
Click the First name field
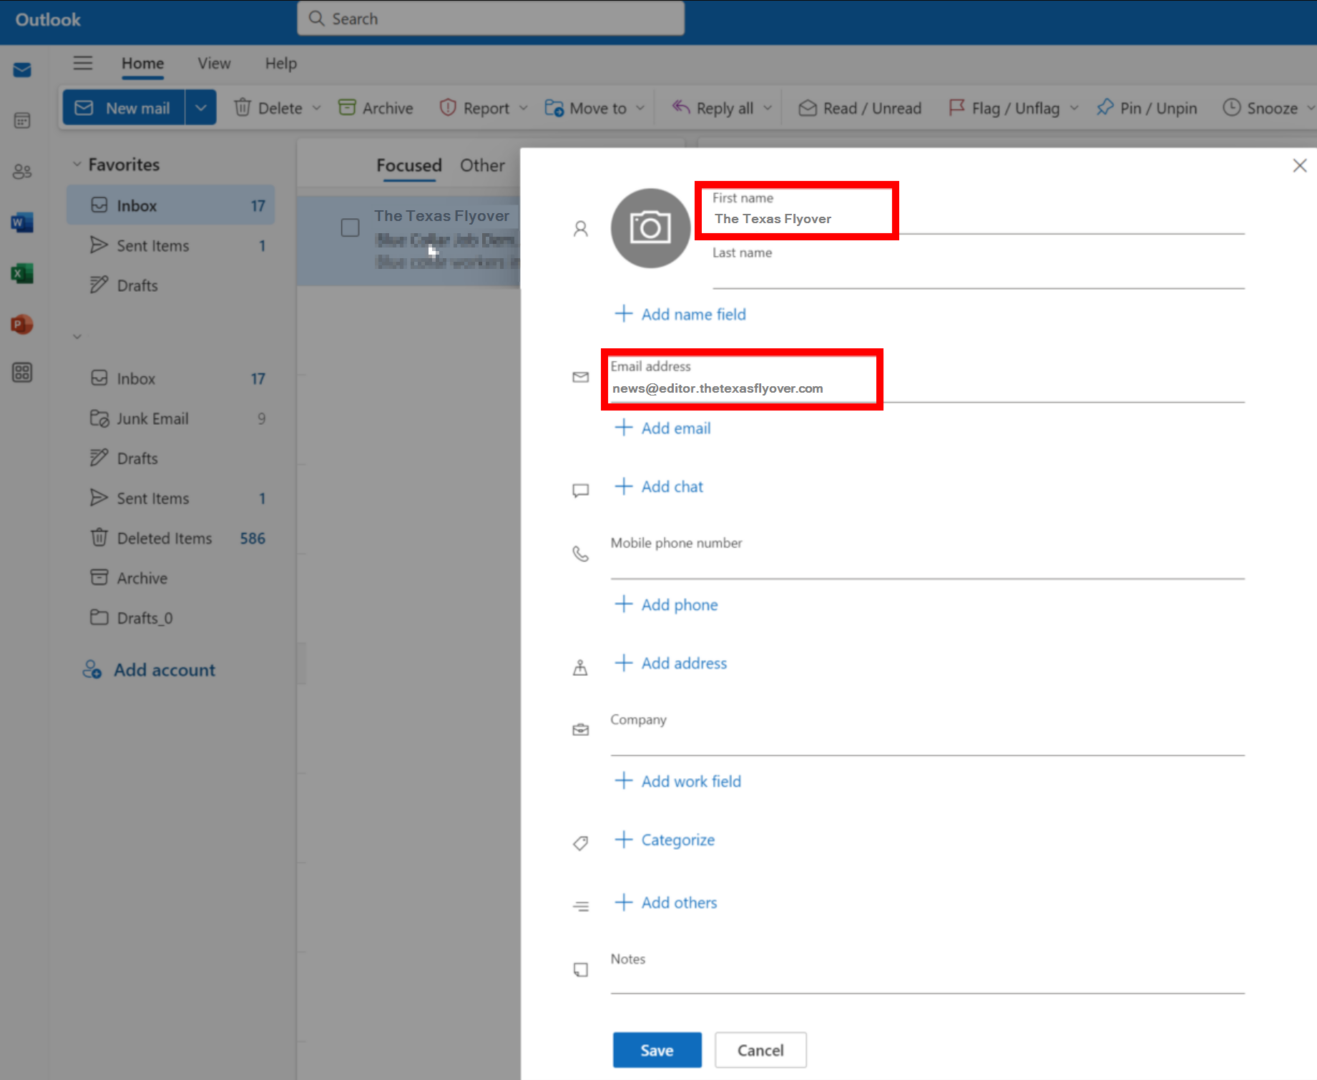pyautogui.click(x=978, y=211)
